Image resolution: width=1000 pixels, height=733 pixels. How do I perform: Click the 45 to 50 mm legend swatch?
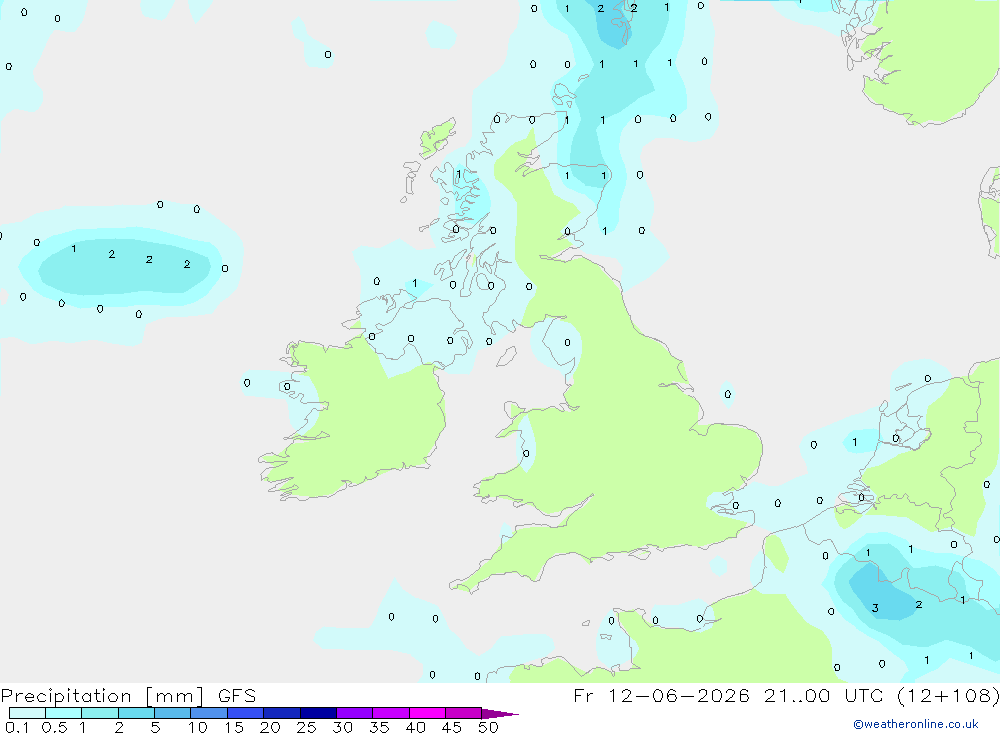(464, 713)
